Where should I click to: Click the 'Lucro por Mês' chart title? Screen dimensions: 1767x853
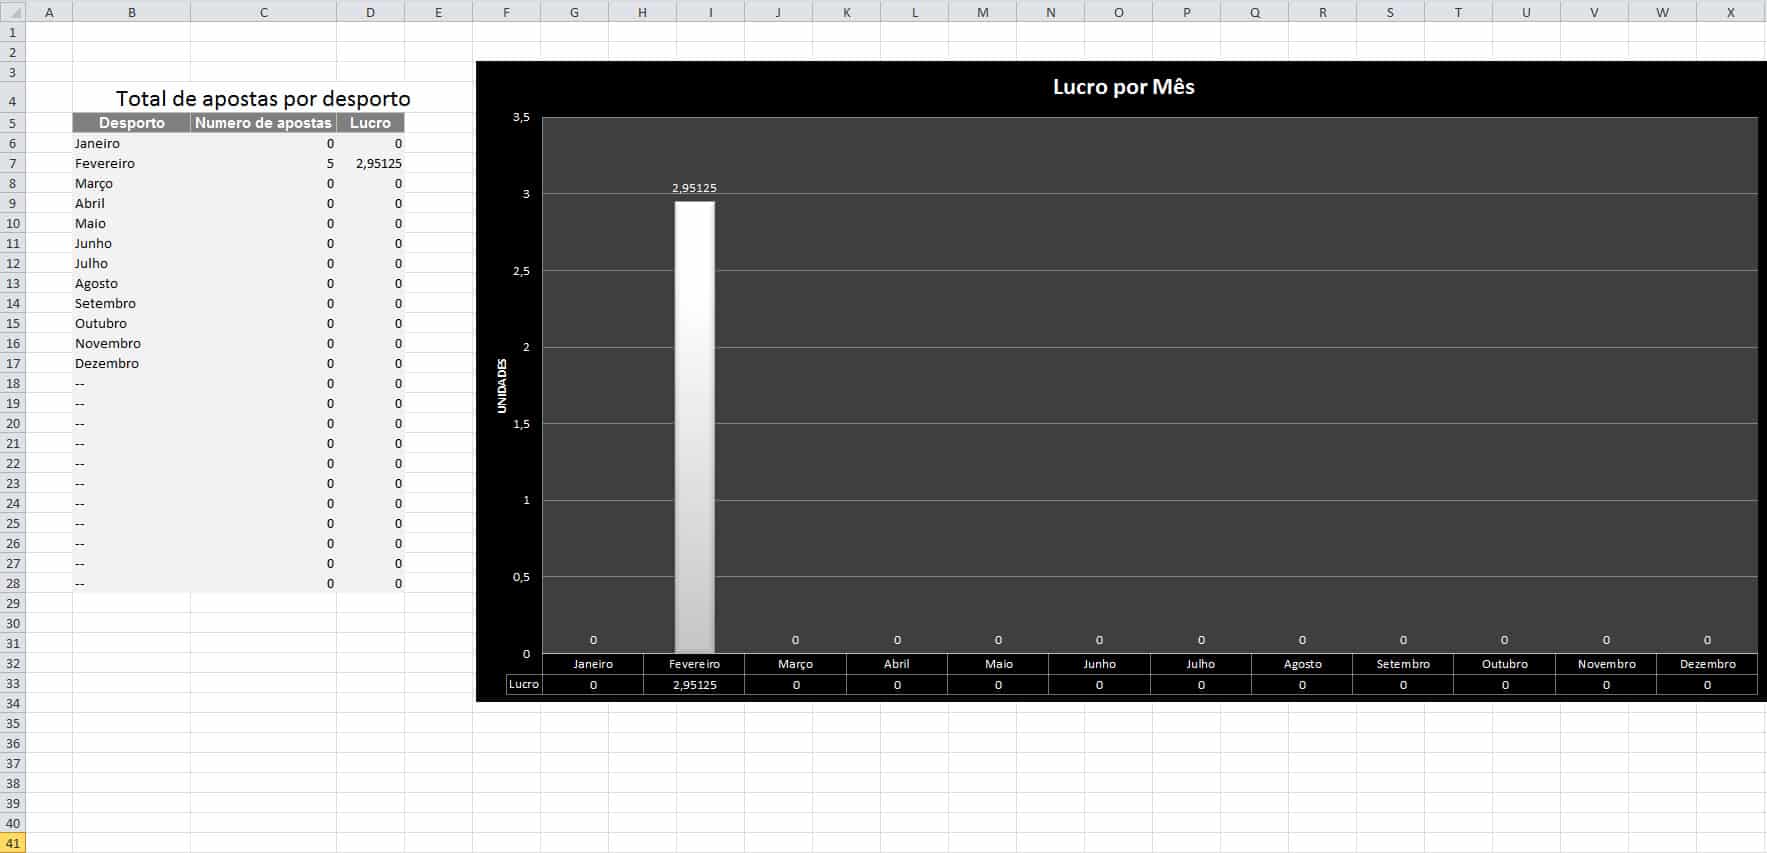coord(1123,87)
